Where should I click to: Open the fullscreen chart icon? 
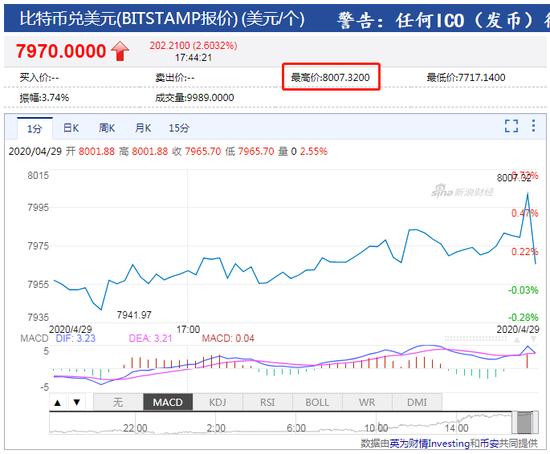pos(511,126)
